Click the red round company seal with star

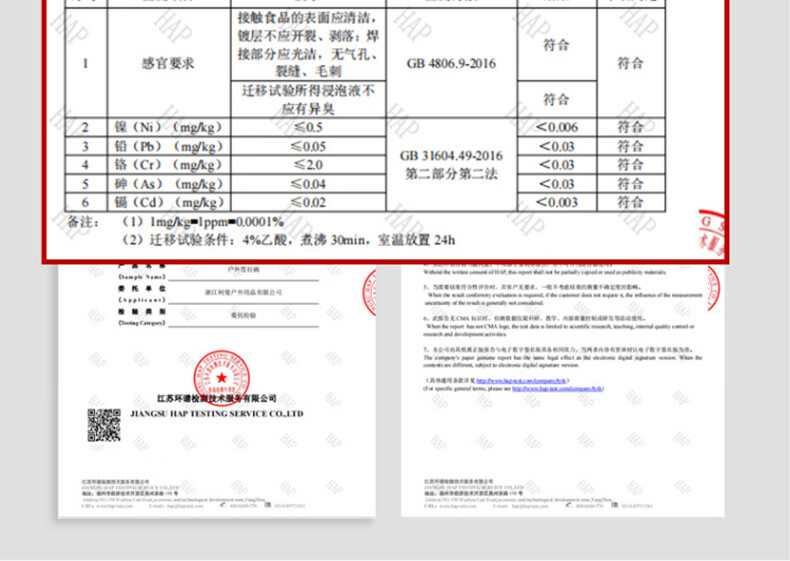coord(221,378)
